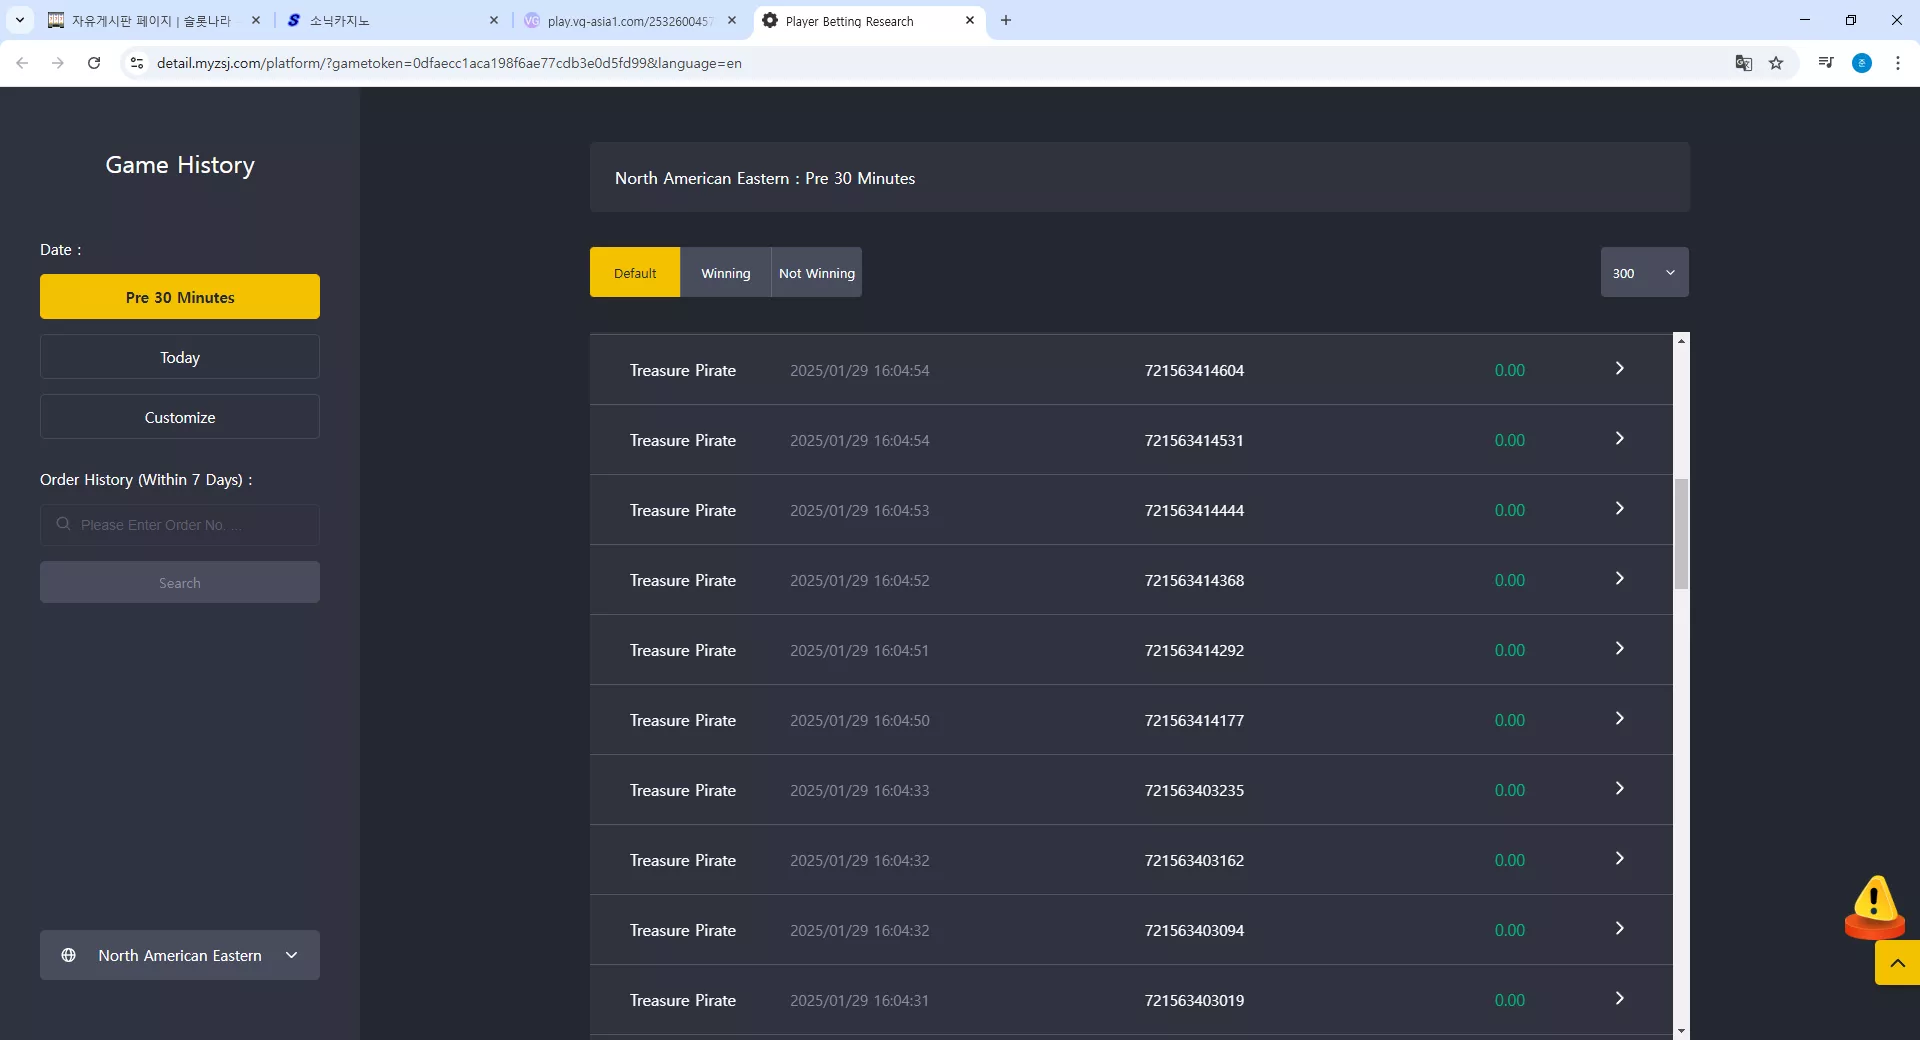Open tab search dropdown arrow
1920x1040 pixels.
pyautogui.click(x=19, y=20)
